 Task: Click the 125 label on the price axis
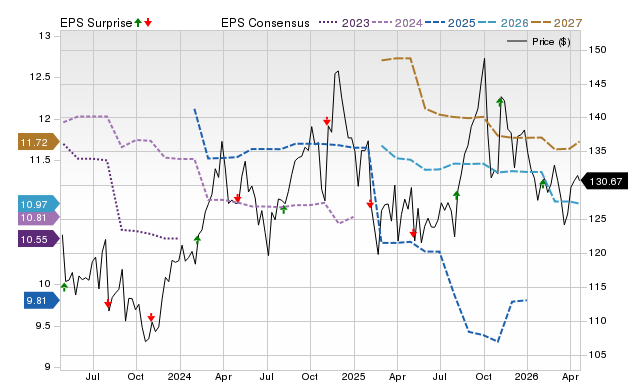tap(597, 219)
